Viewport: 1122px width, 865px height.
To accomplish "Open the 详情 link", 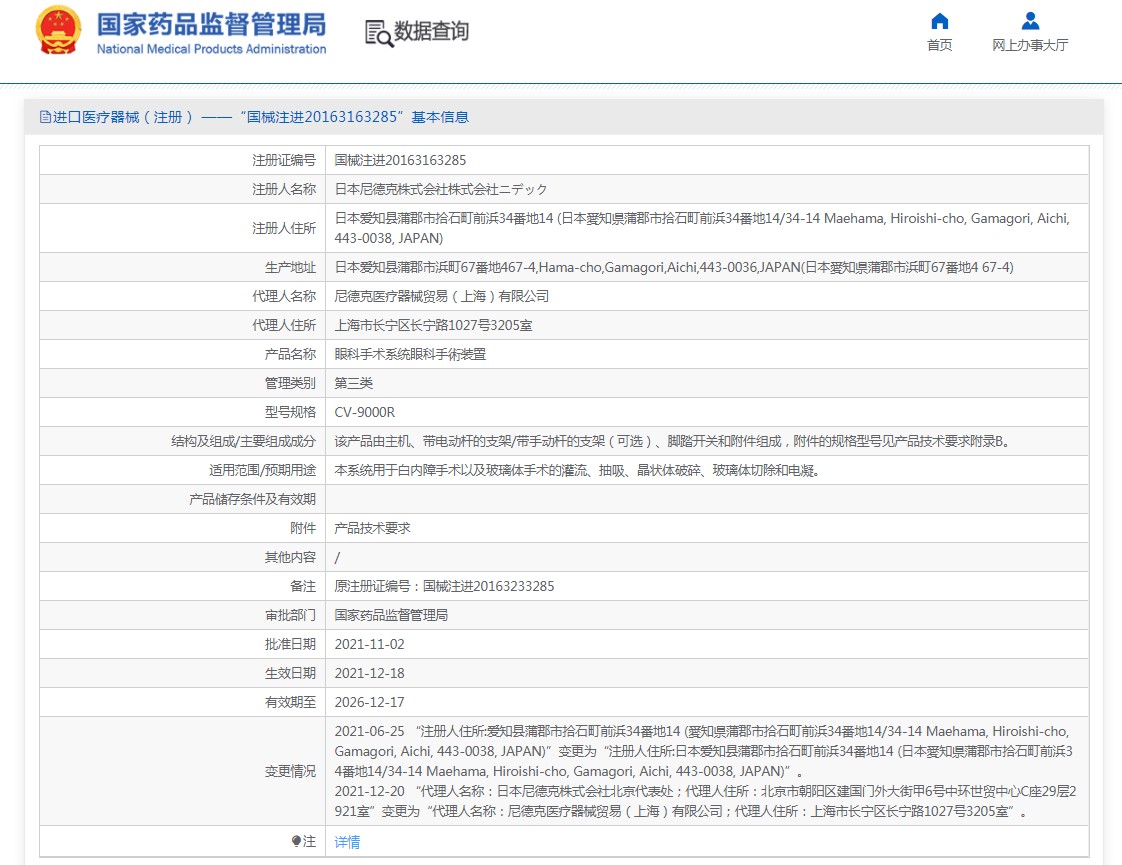I will point(347,842).
